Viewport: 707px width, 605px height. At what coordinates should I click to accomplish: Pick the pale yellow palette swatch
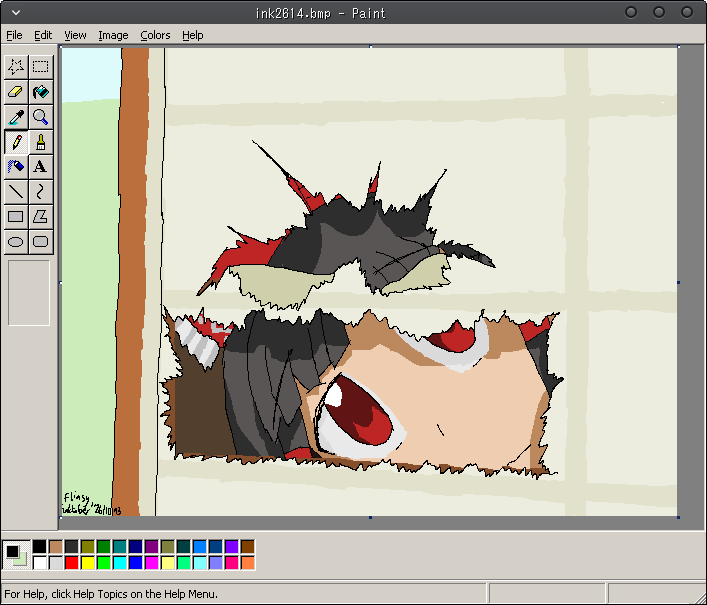coord(168,563)
